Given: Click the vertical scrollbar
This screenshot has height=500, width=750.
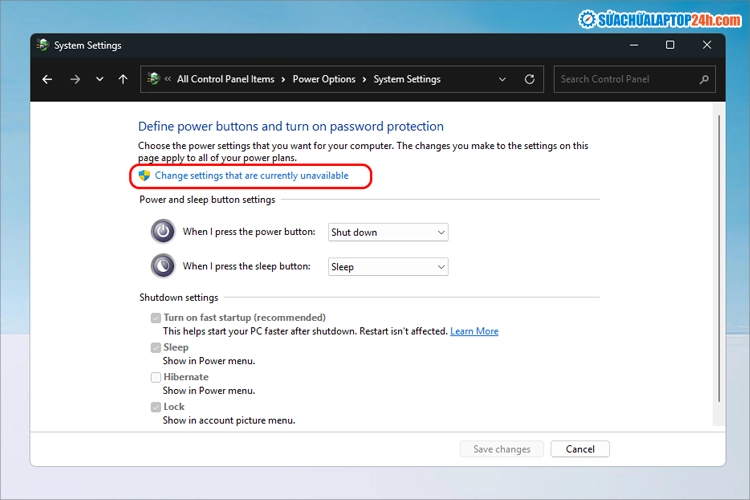Looking at the screenshot, I should coord(719,258).
